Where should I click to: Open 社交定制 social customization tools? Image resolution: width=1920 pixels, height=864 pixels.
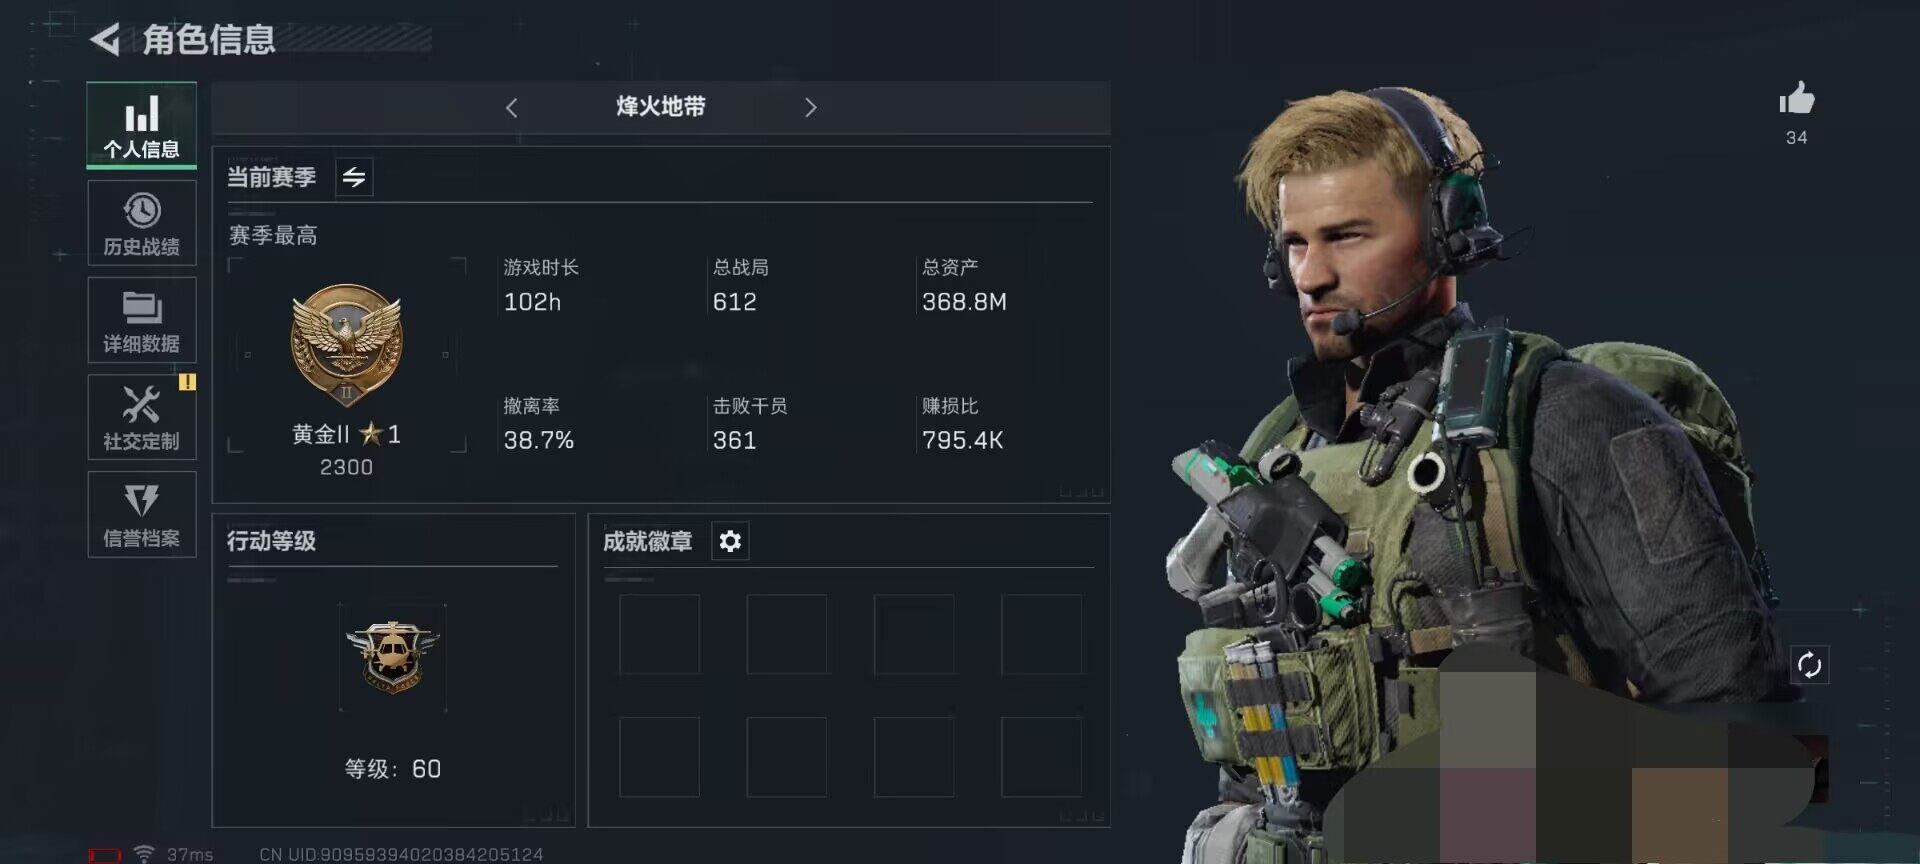pos(141,417)
